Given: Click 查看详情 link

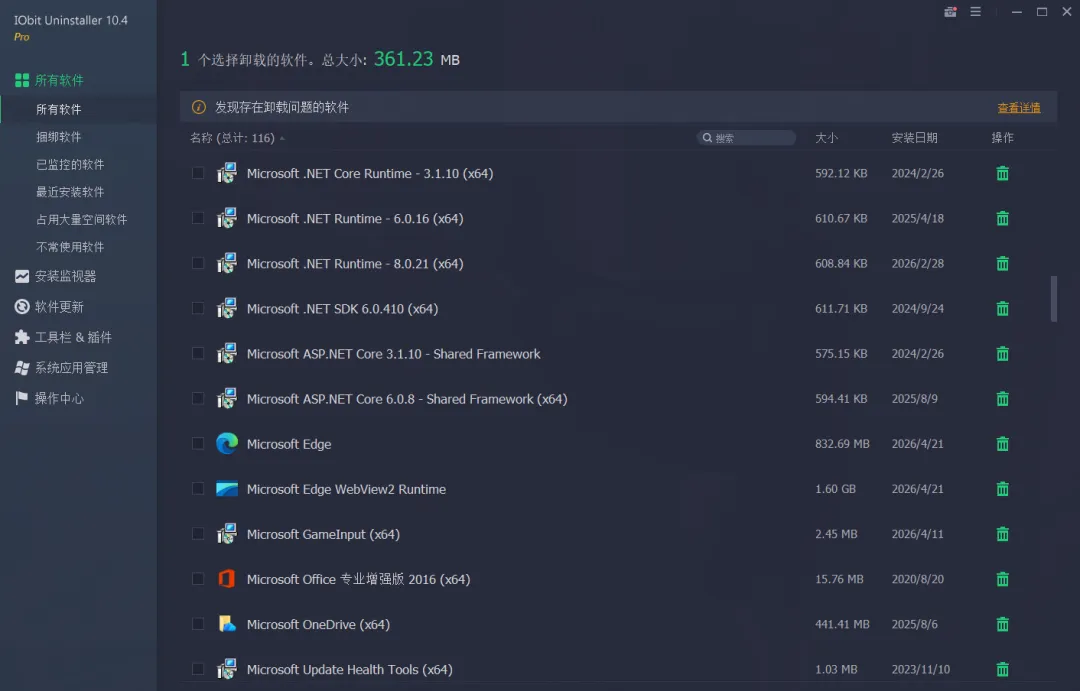Looking at the screenshot, I should click(1019, 108).
